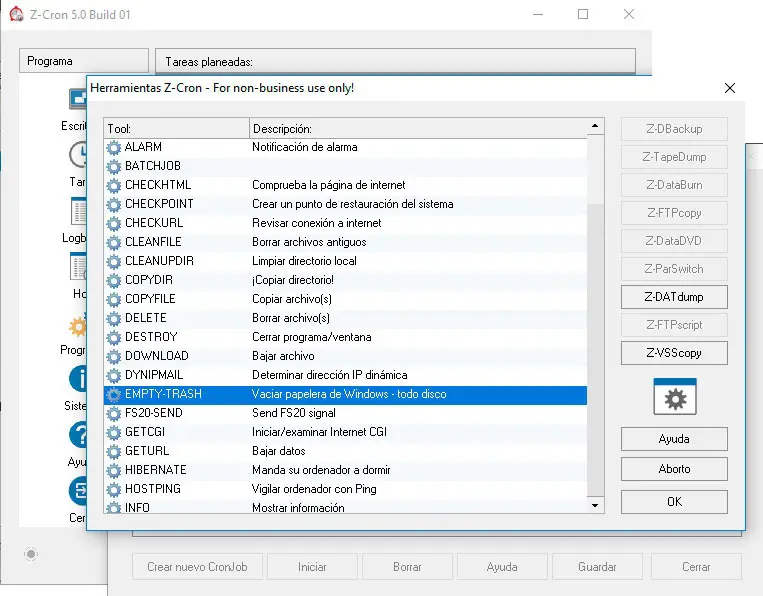The height and width of the screenshot is (596, 763).
Task: Click the gear icon beside EMPTY-TRASH
Action: tap(113, 394)
